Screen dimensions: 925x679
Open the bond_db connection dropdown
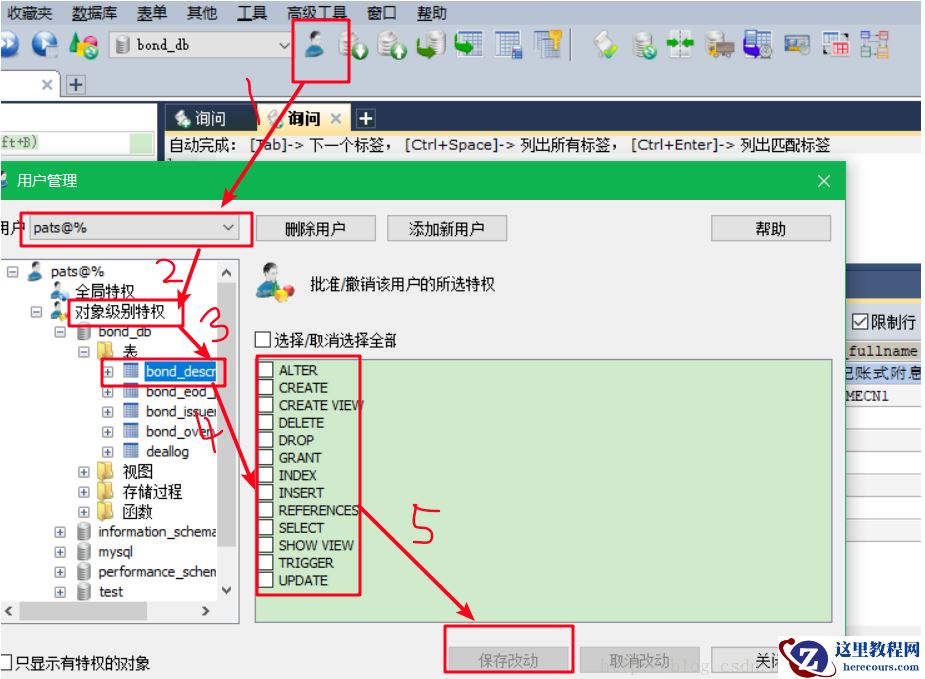click(283, 45)
